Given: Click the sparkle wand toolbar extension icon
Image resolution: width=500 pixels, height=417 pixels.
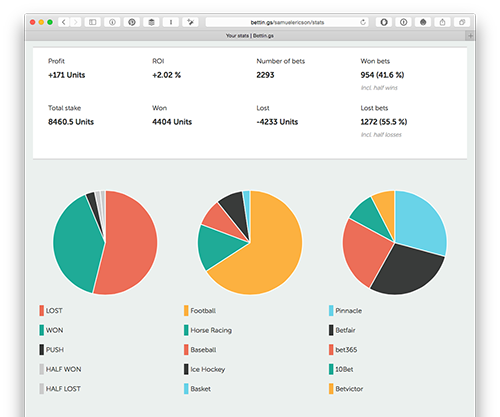Looking at the screenshot, I should (190, 22).
